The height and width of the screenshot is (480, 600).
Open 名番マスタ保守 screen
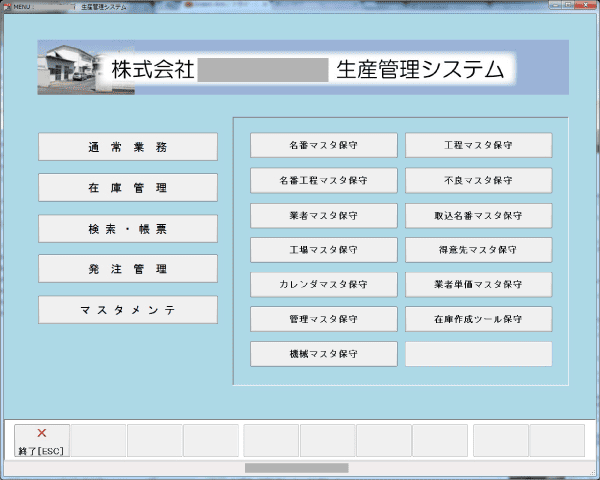(x=323, y=145)
